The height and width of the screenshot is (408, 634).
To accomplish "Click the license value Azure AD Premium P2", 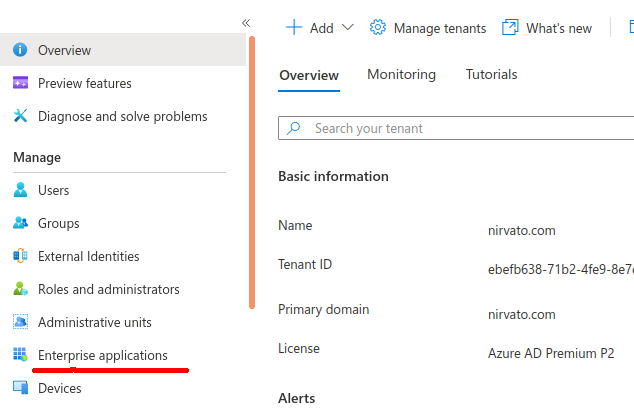I will pyautogui.click(x=551, y=353).
